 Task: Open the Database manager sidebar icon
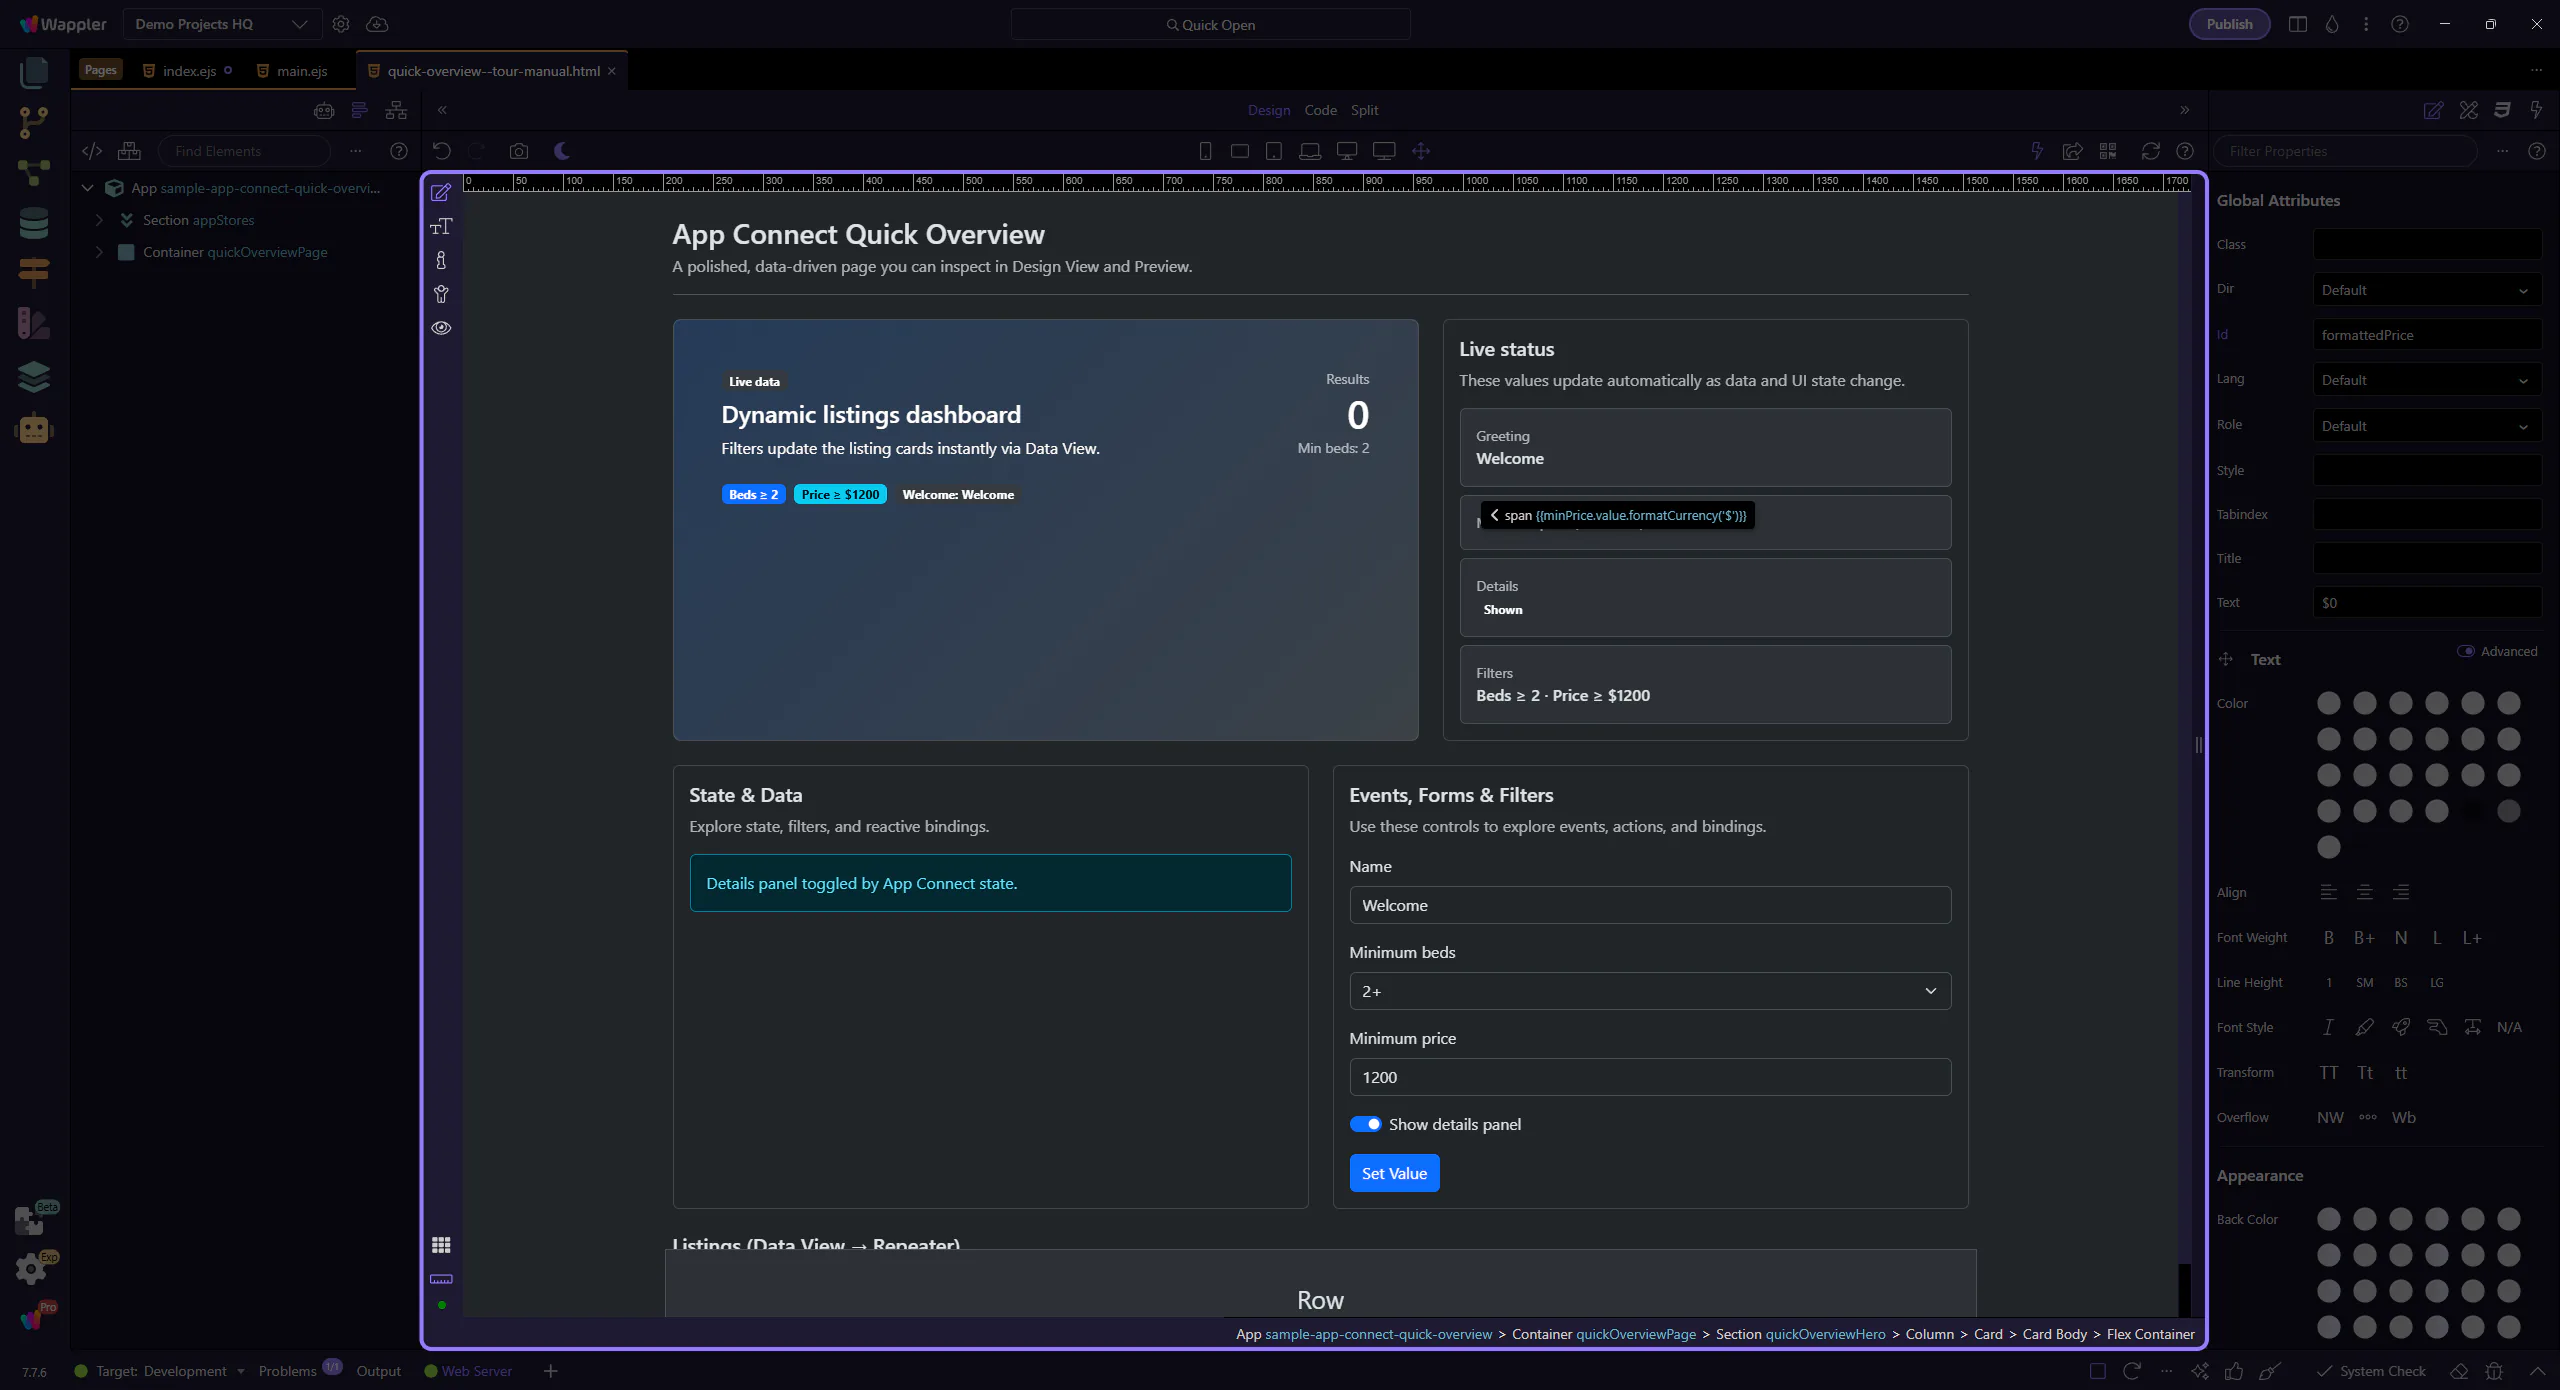point(33,223)
